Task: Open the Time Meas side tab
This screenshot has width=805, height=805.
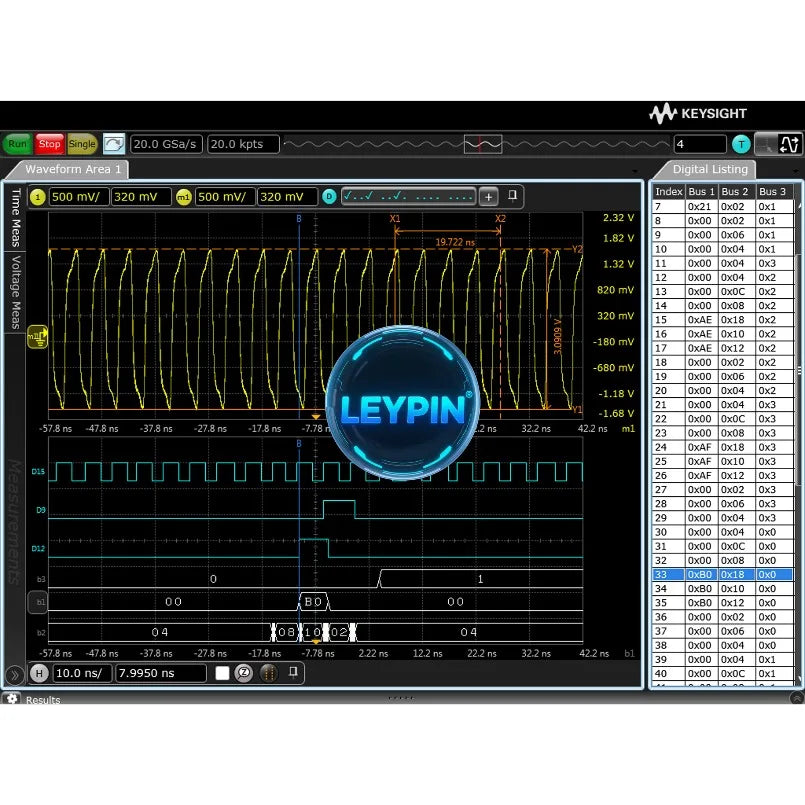Action: click(16, 217)
